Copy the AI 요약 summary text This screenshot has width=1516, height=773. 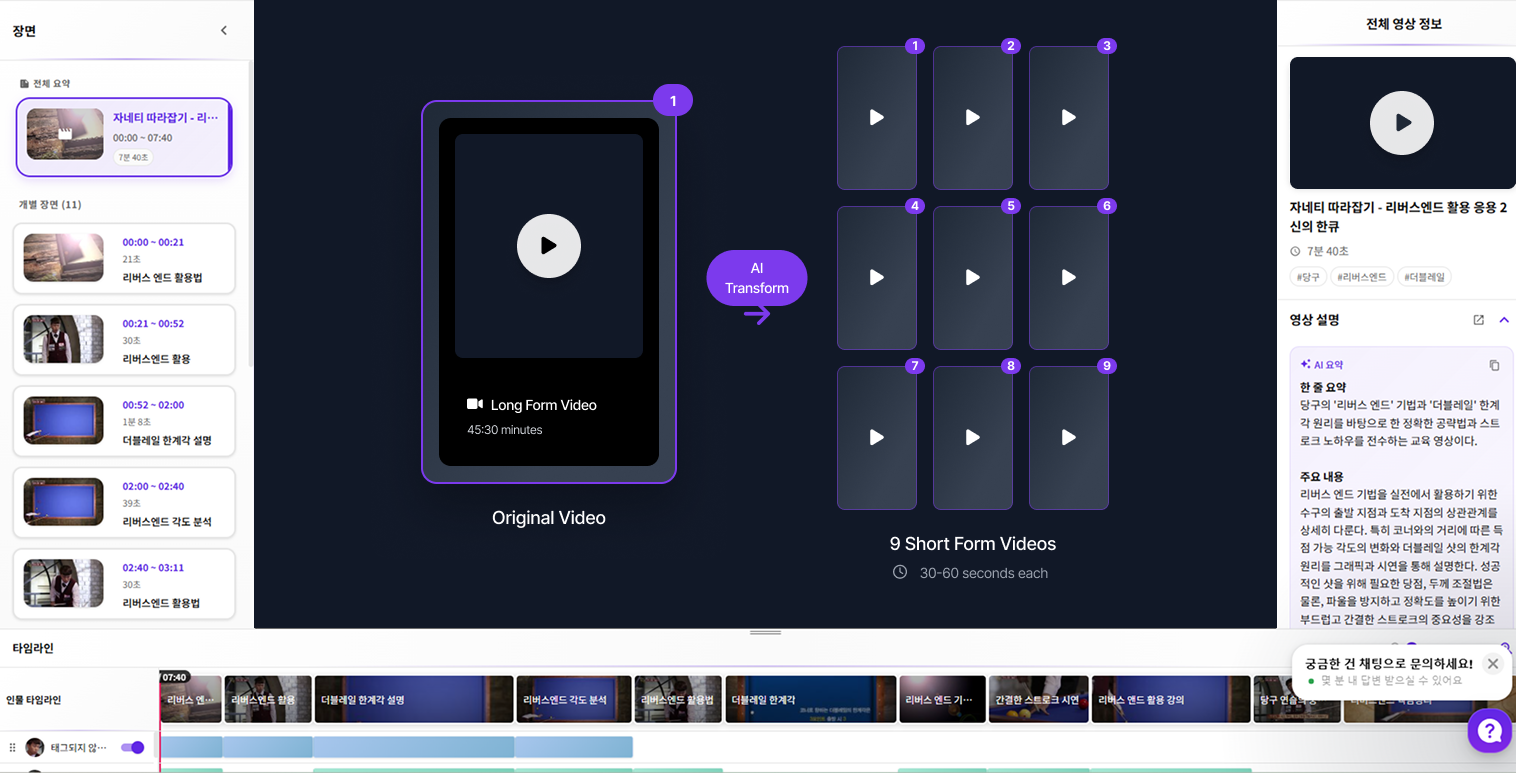coord(1494,365)
